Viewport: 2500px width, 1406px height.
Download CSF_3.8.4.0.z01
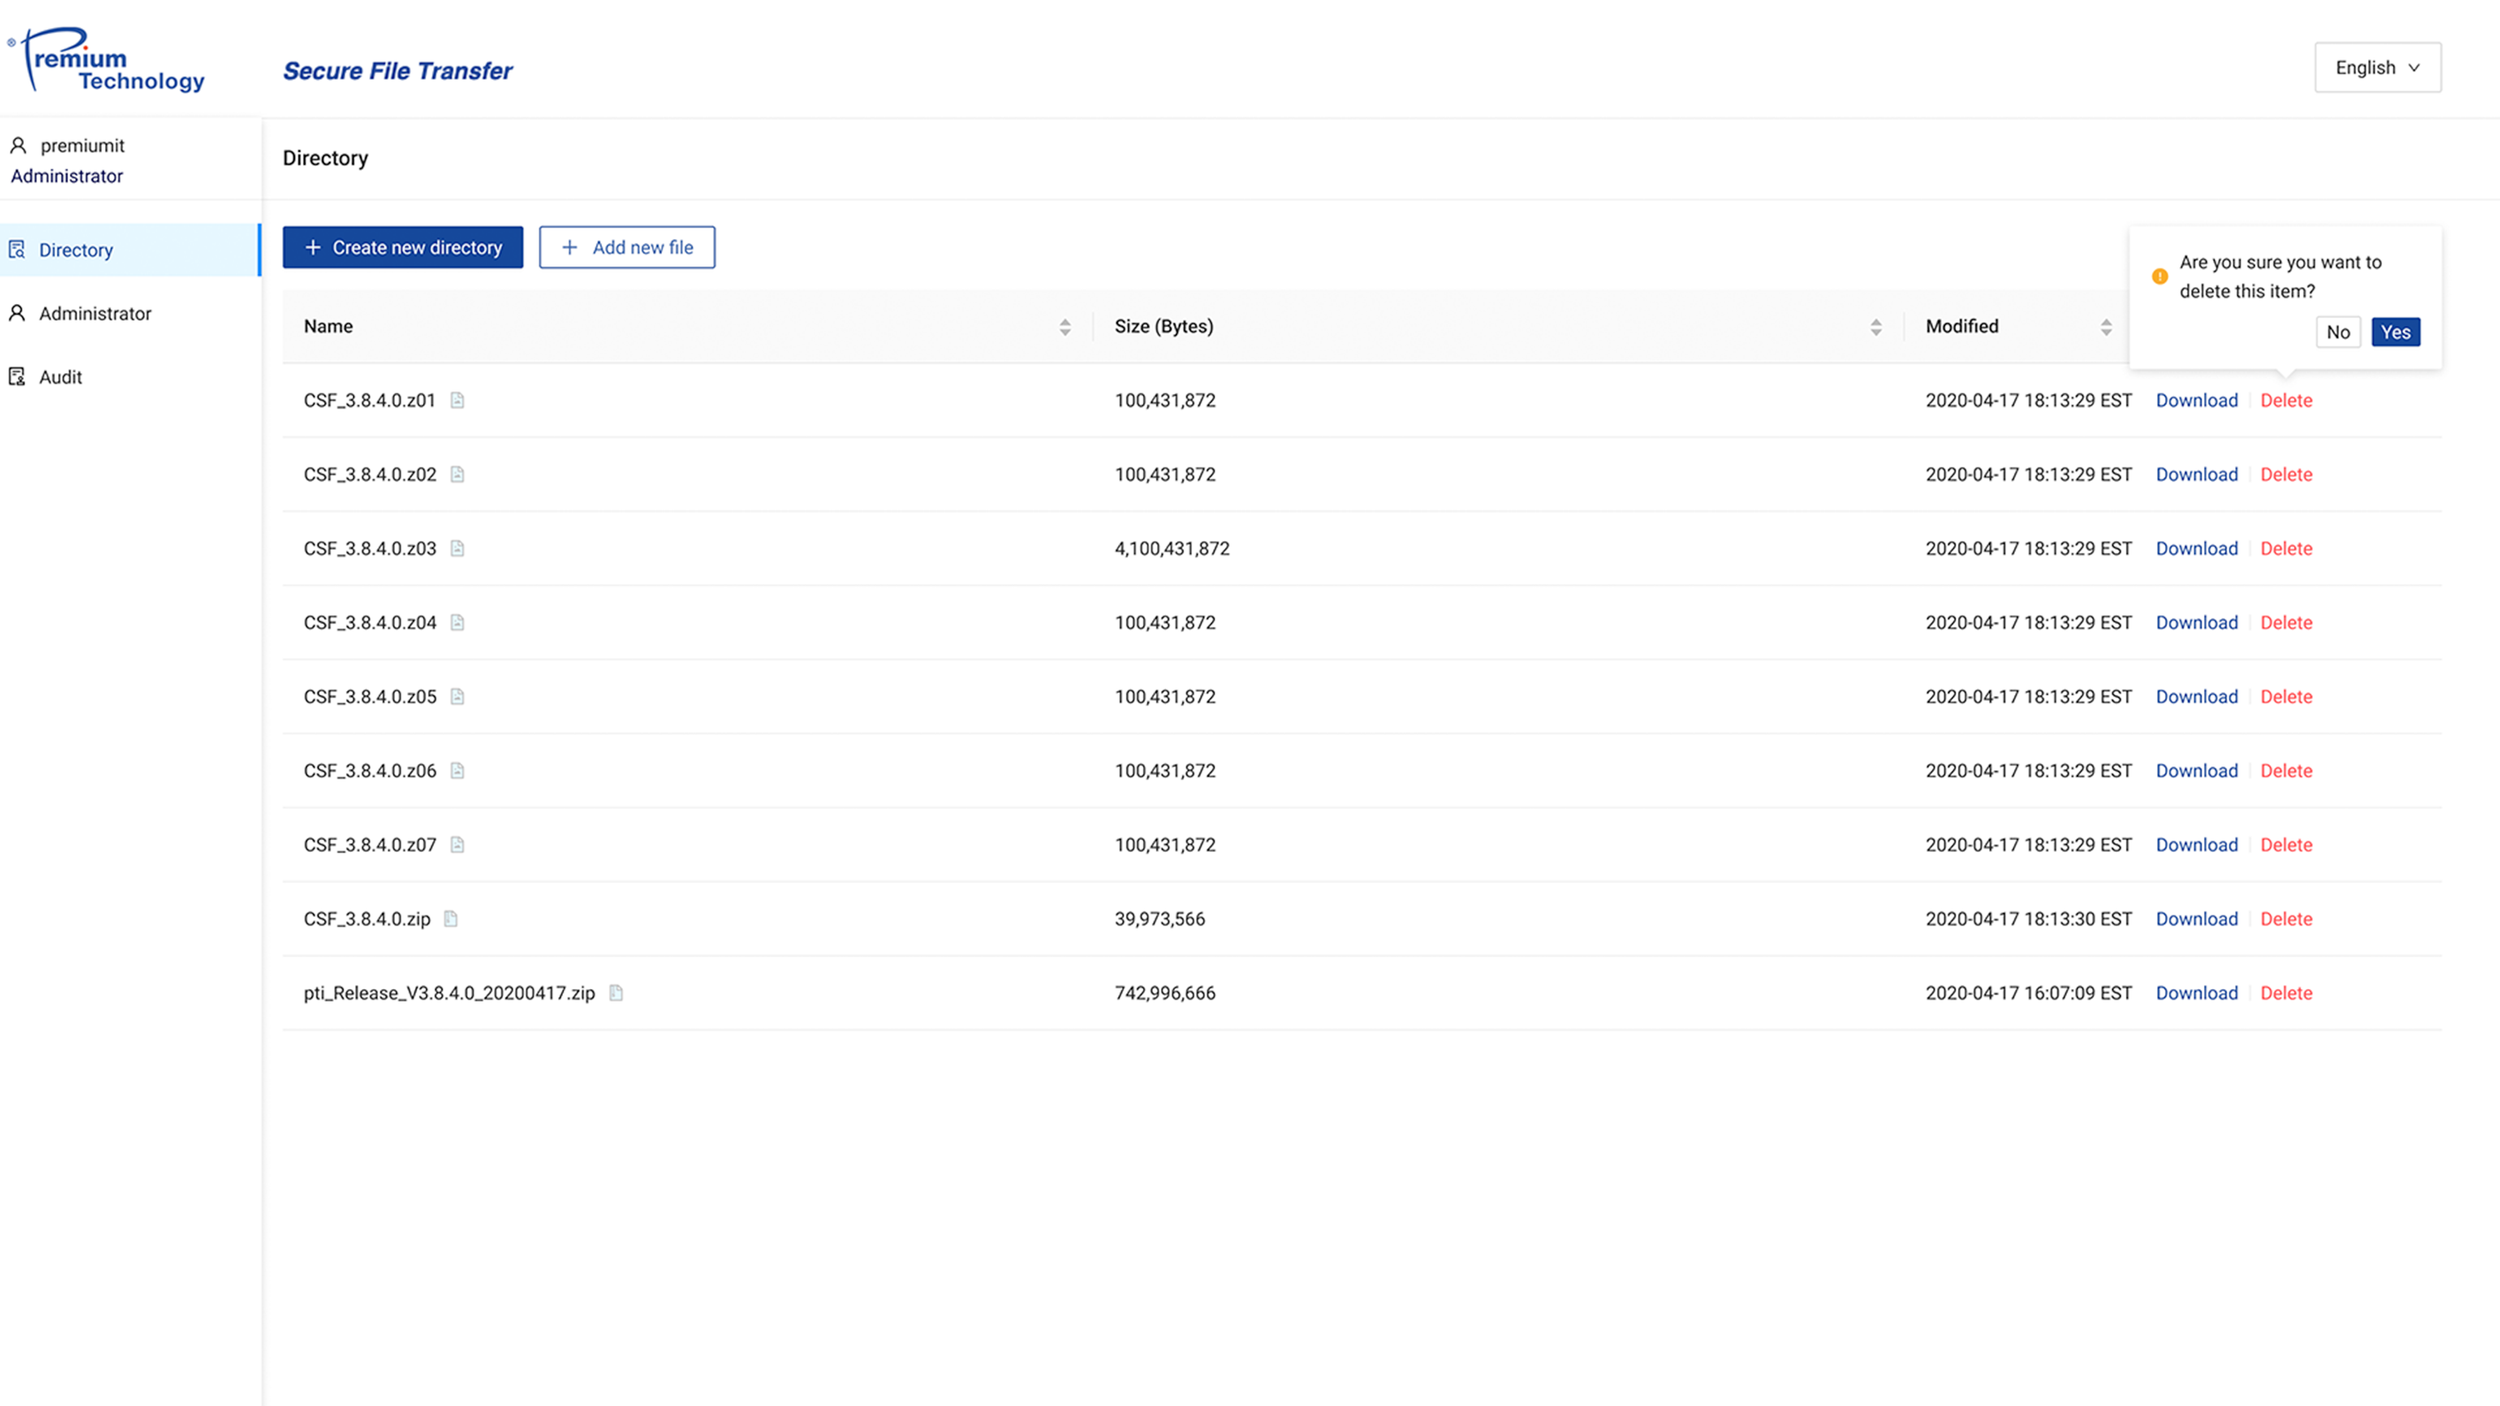(2196, 400)
